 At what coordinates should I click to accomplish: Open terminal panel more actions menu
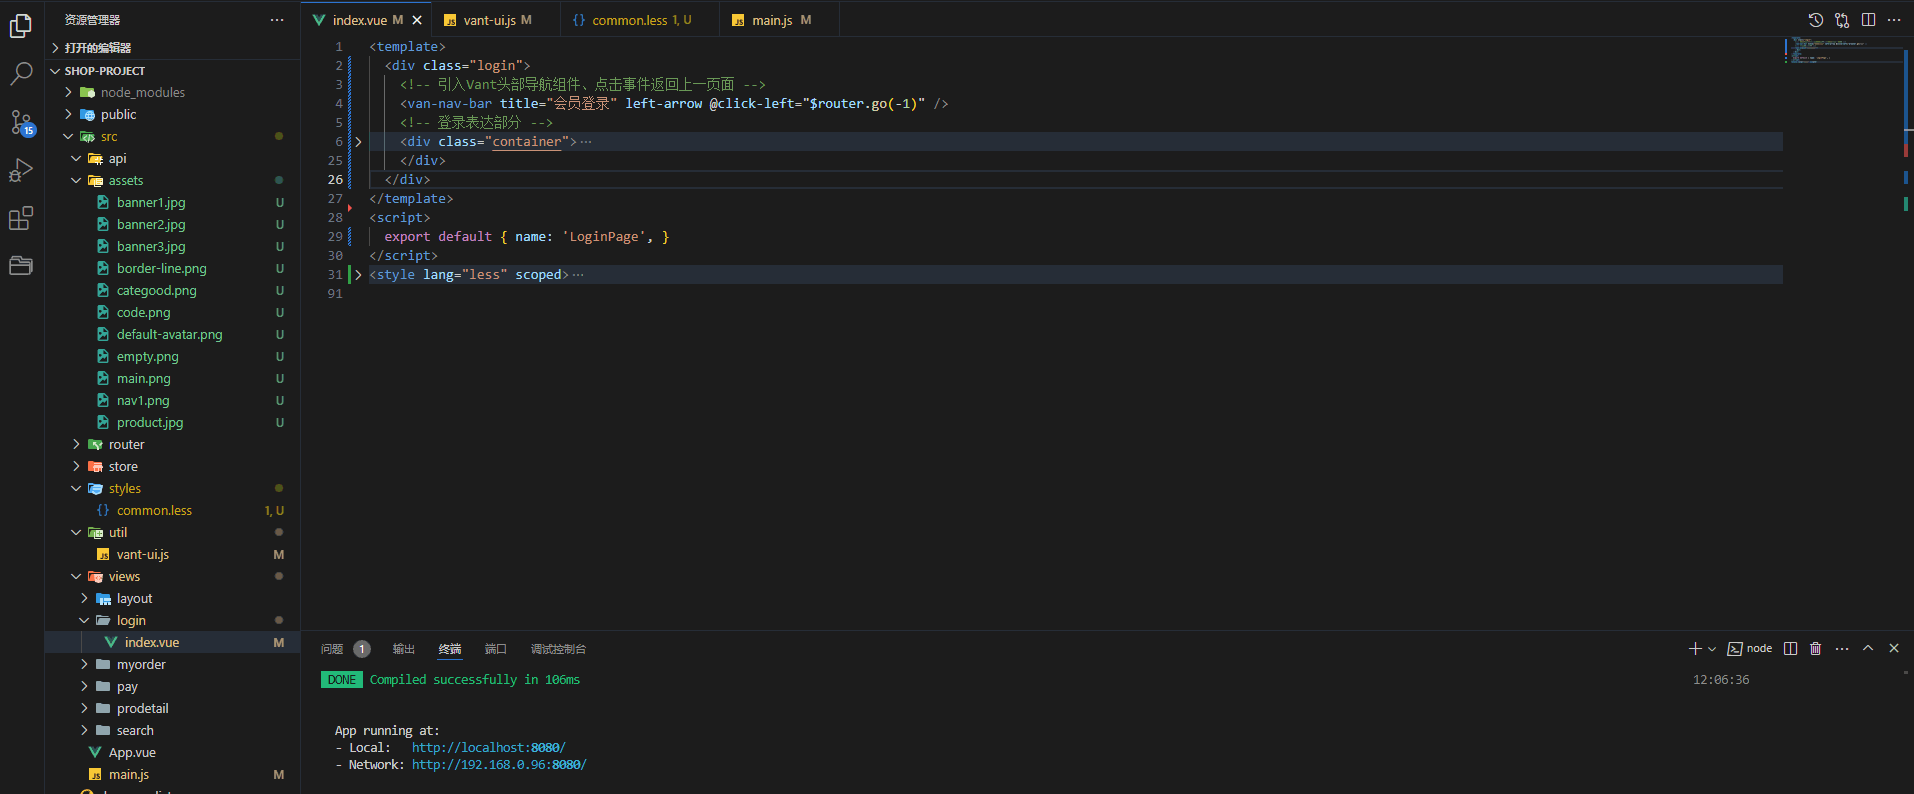[1842, 649]
